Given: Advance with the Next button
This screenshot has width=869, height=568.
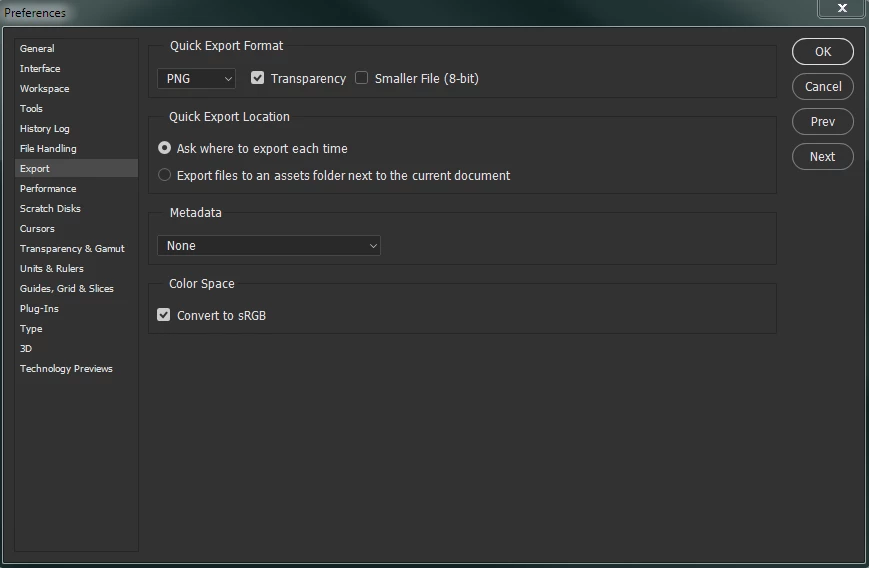Looking at the screenshot, I should coord(822,157).
